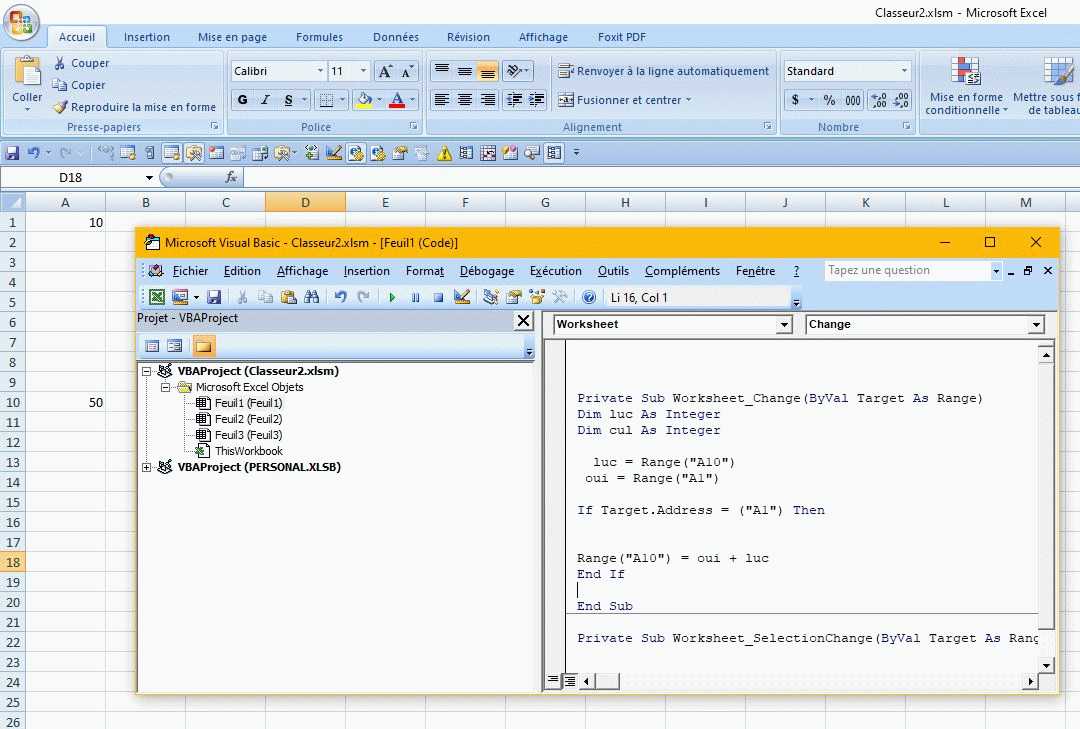Screen dimensions: 1080x729
Task: Collapse the VBAProject (Classeur2.xlsm) tree node
Action: pos(146,371)
